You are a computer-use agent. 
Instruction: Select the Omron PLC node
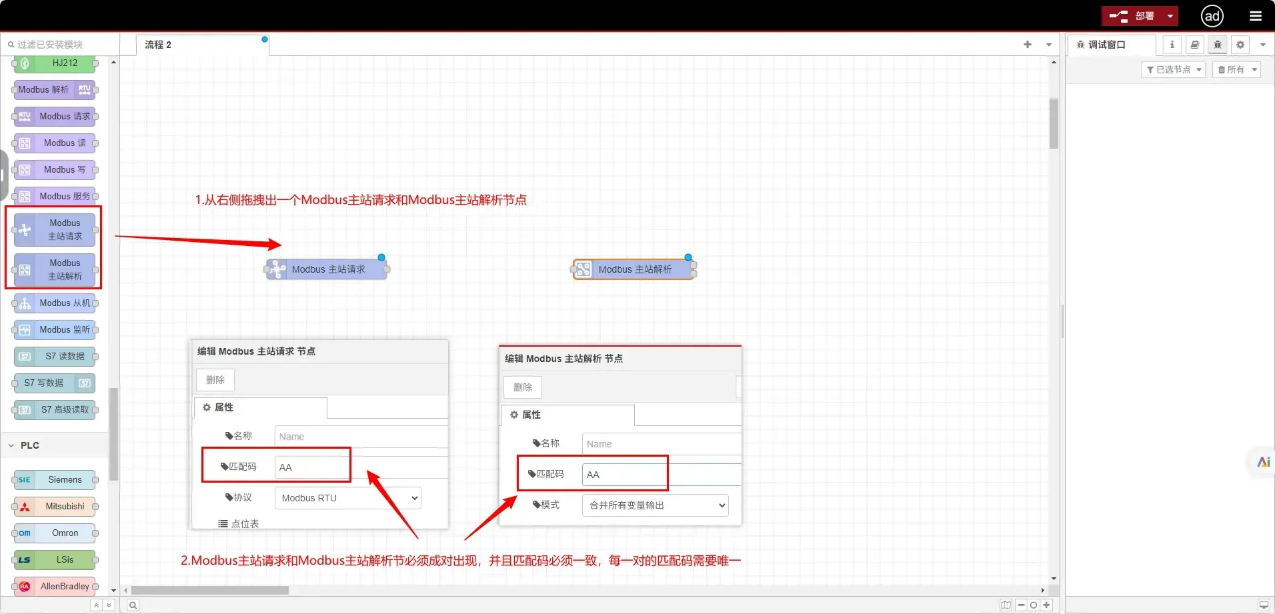55,532
